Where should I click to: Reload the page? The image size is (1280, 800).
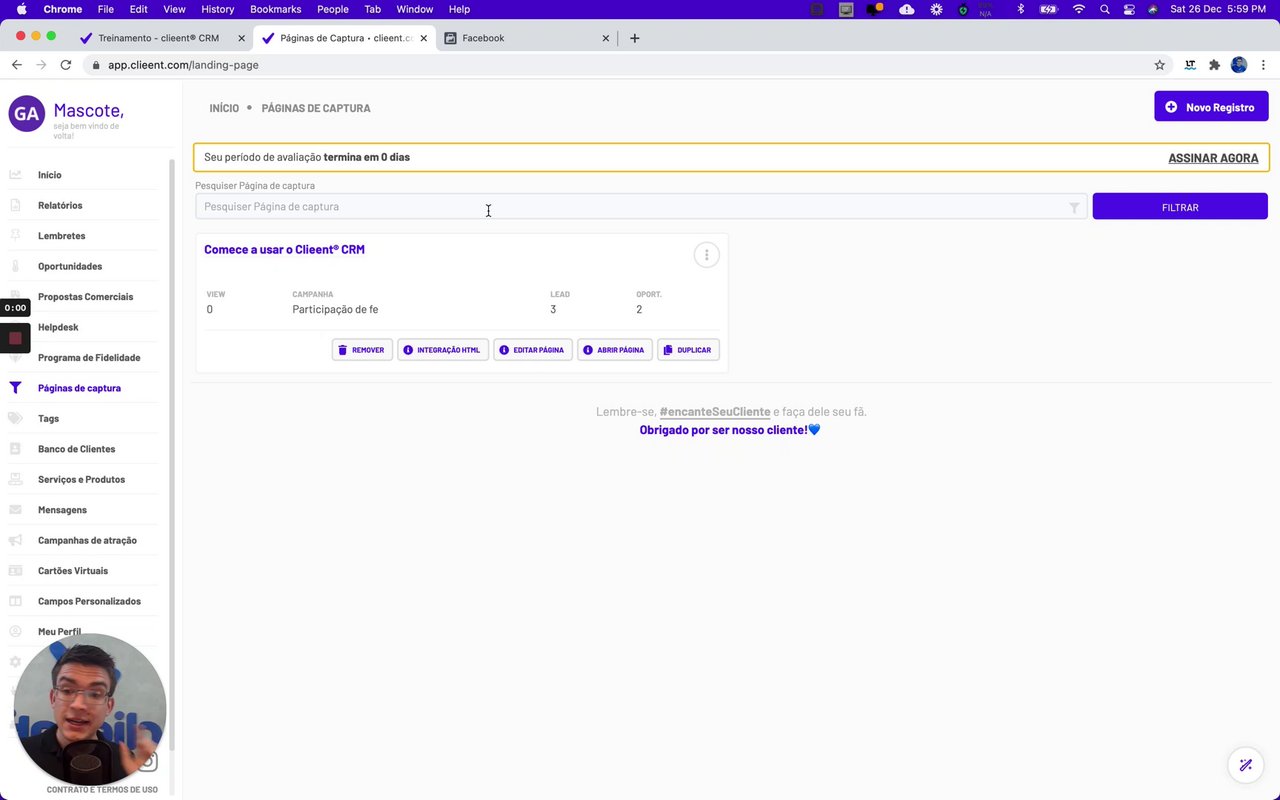pos(66,65)
